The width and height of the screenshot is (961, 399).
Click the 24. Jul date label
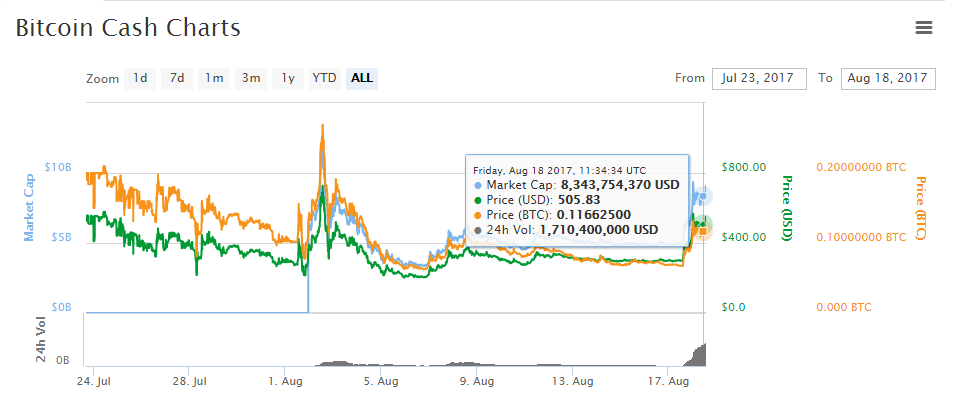coord(94,381)
